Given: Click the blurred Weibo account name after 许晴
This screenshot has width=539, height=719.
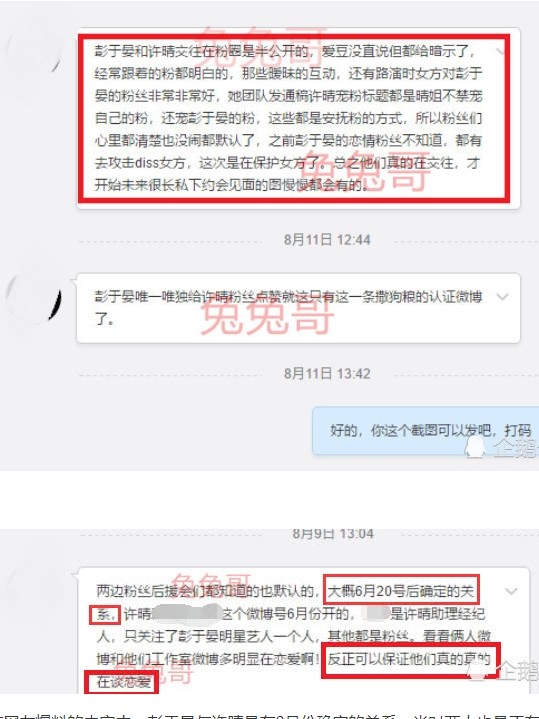Looking at the screenshot, I should [x=186, y=614].
